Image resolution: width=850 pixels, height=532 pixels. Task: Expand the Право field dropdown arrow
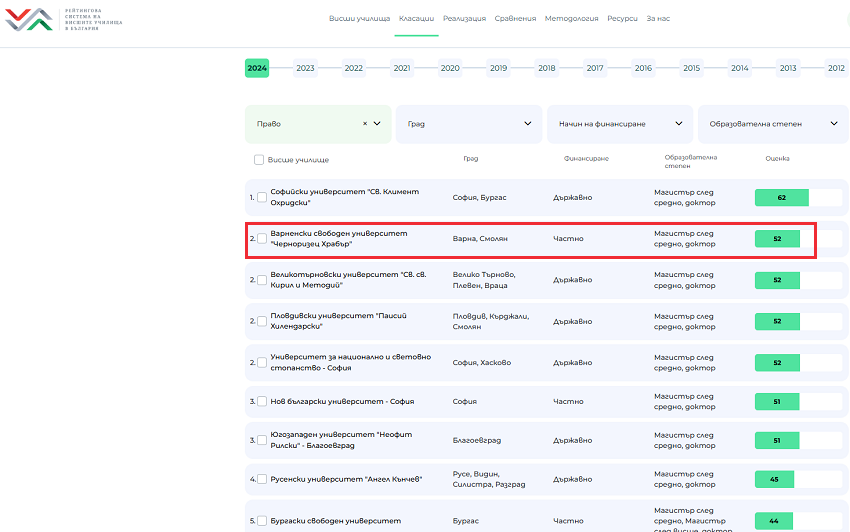(x=377, y=124)
